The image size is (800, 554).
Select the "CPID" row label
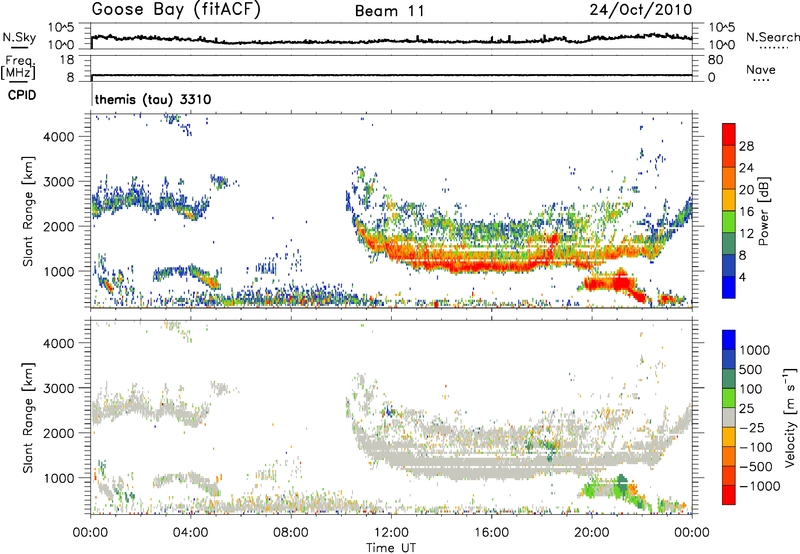click(22, 95)
